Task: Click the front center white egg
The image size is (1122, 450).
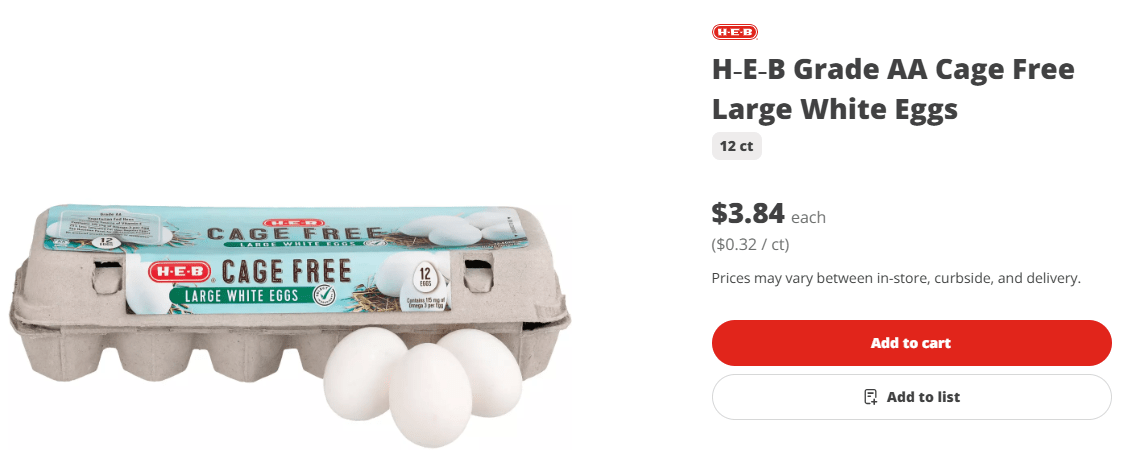Action: 430,395
